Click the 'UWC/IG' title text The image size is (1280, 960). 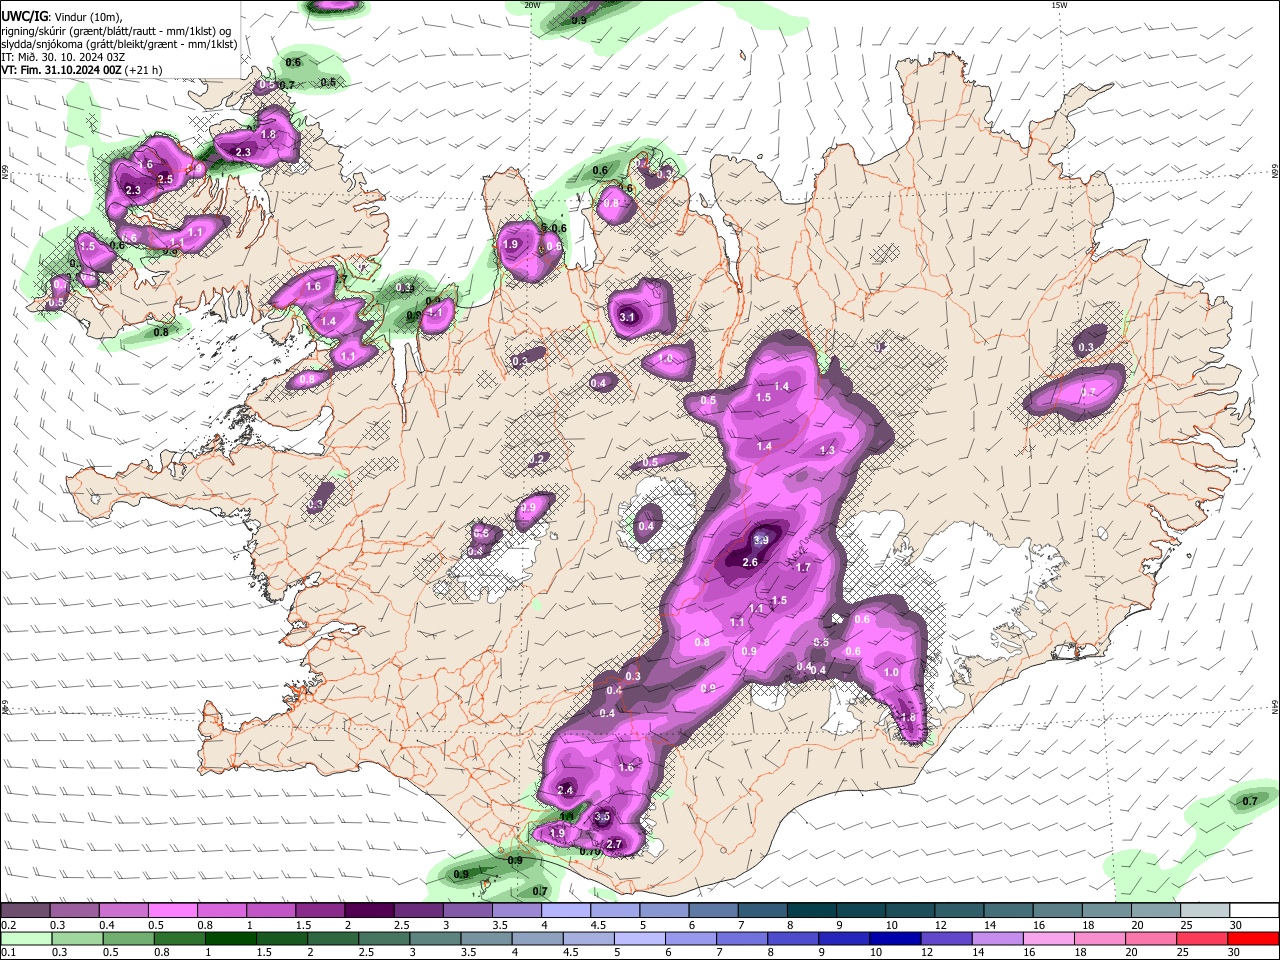click(x=24, y=16)
